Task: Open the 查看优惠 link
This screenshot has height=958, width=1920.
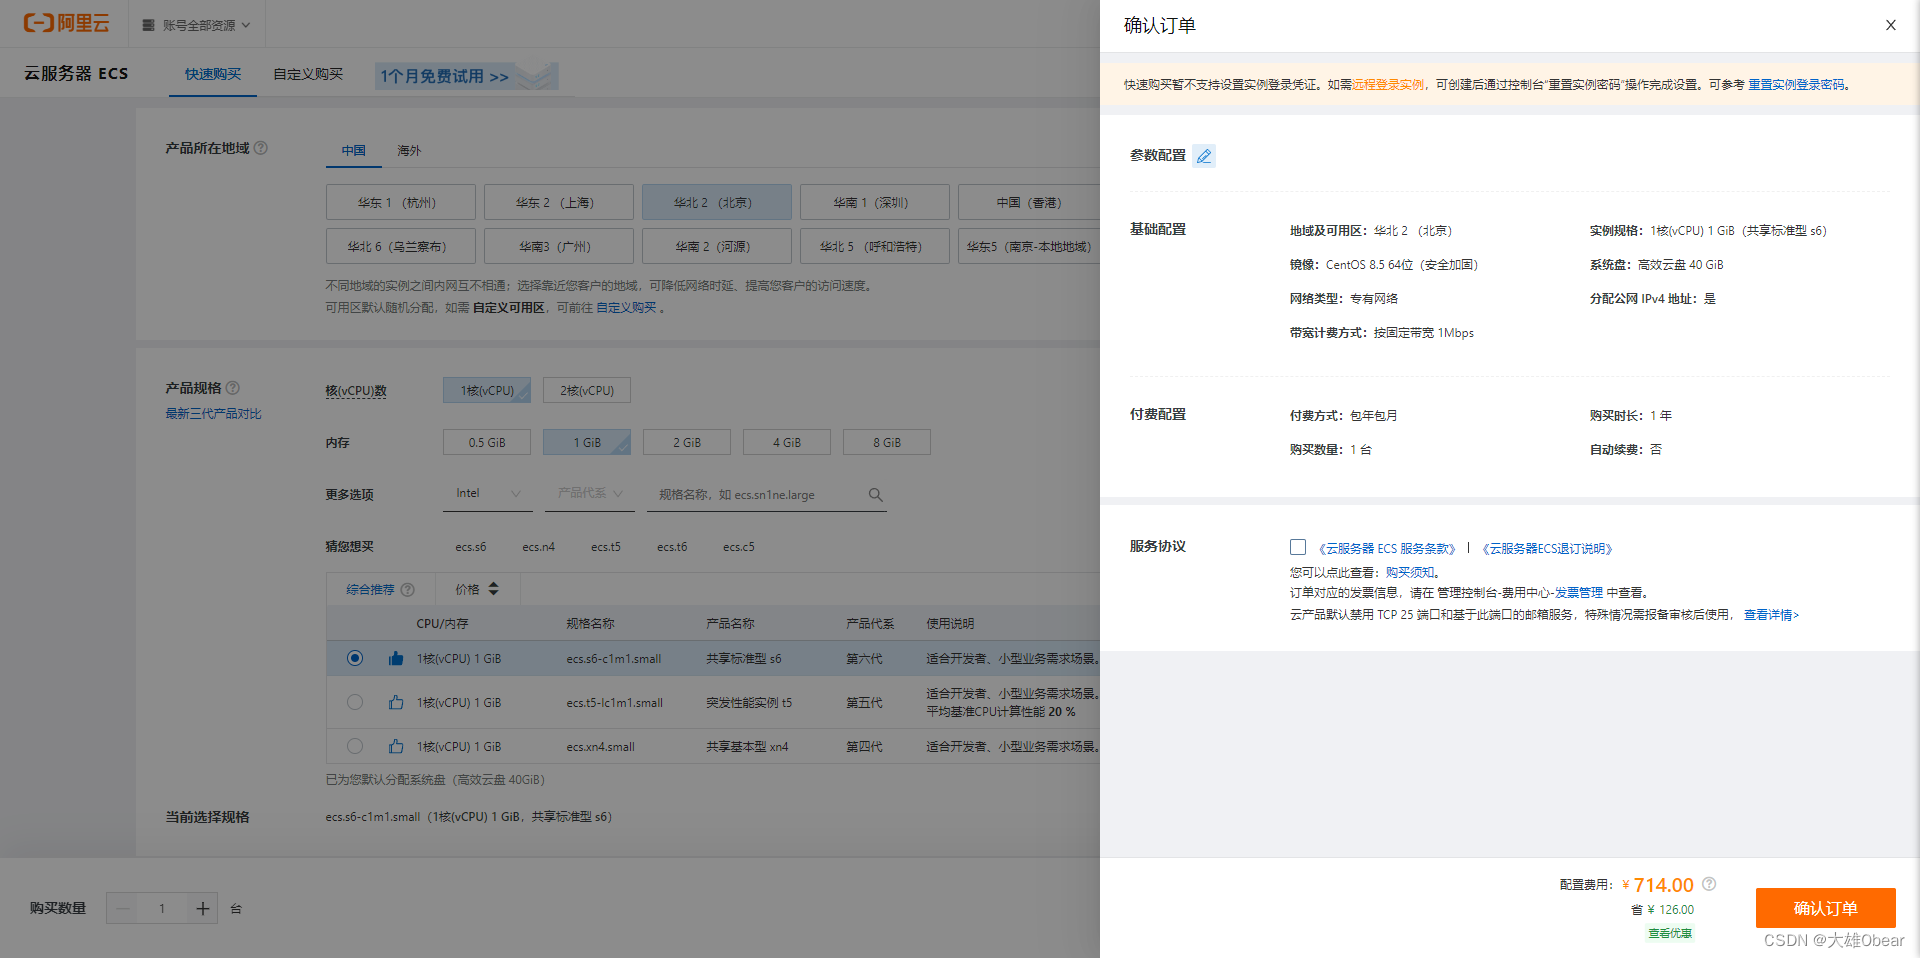Action: coord(1669,932)
